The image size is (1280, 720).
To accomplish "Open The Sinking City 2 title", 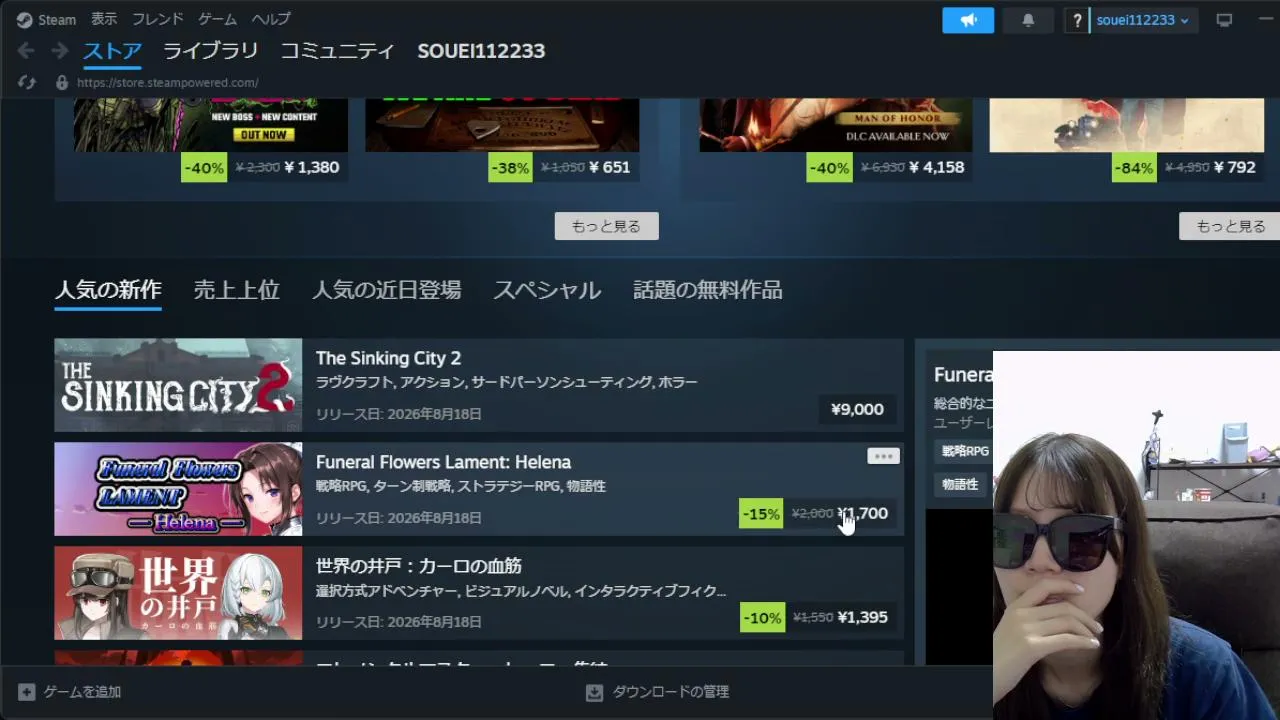I will click(388, 358).
